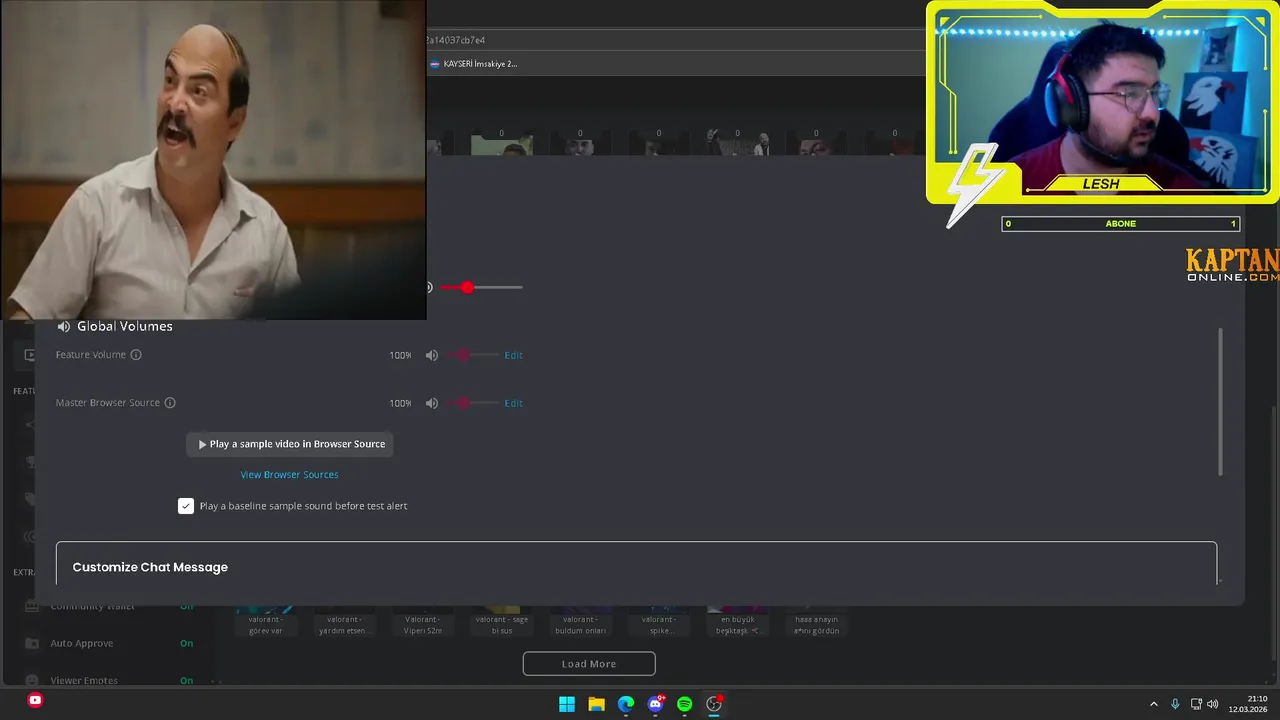Play a sample video in Browser Source

coord(290,444)
